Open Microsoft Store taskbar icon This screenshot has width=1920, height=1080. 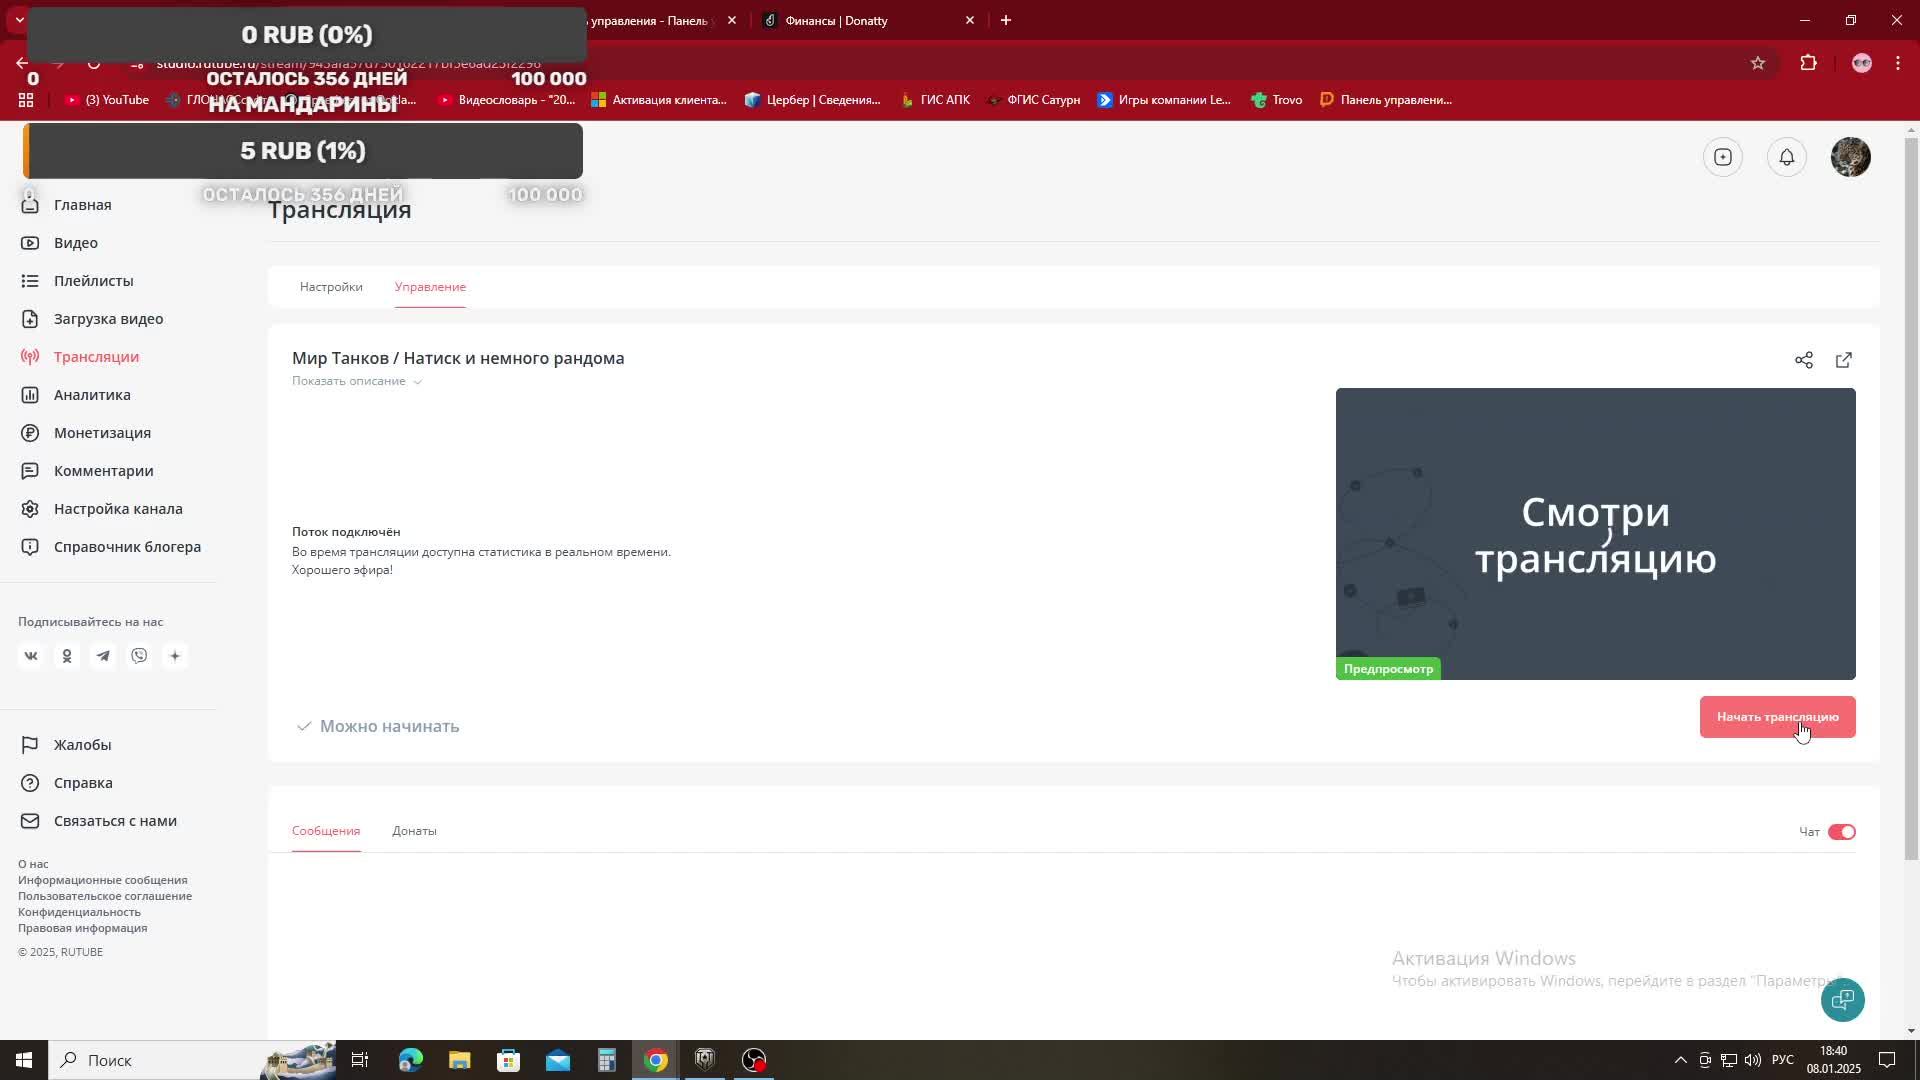pos(509,1060)
